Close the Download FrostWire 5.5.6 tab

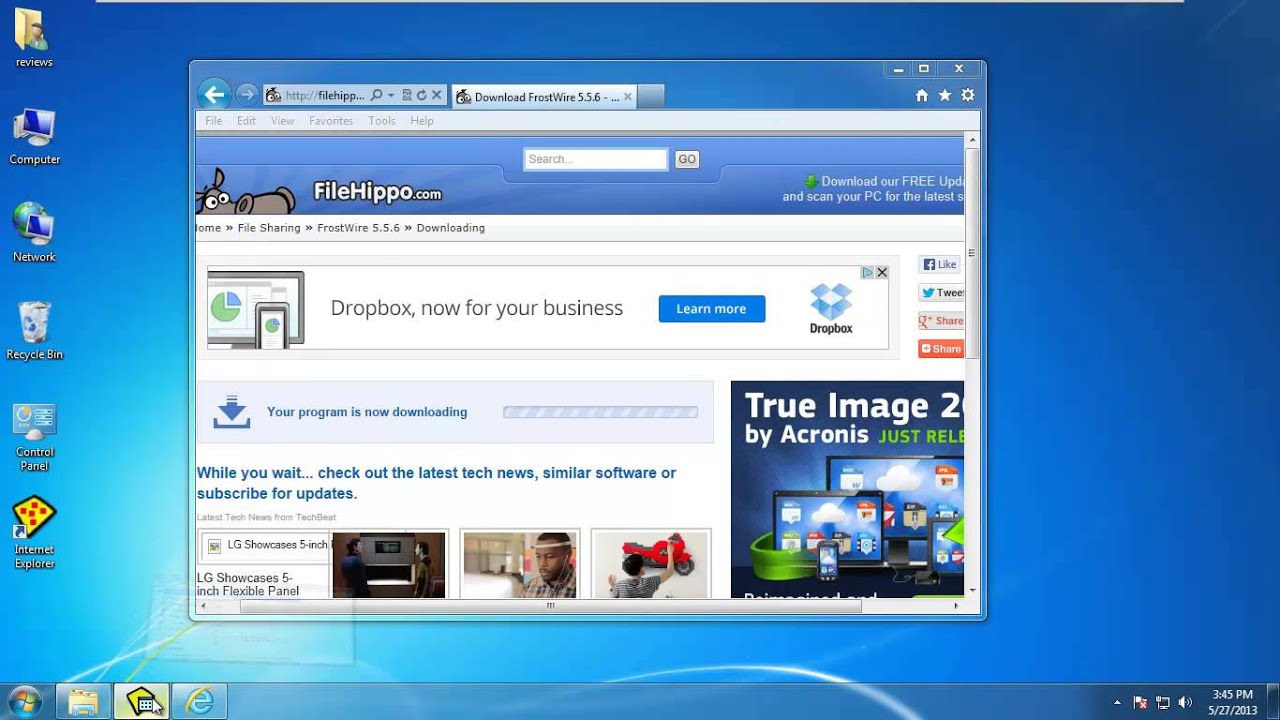627,97
